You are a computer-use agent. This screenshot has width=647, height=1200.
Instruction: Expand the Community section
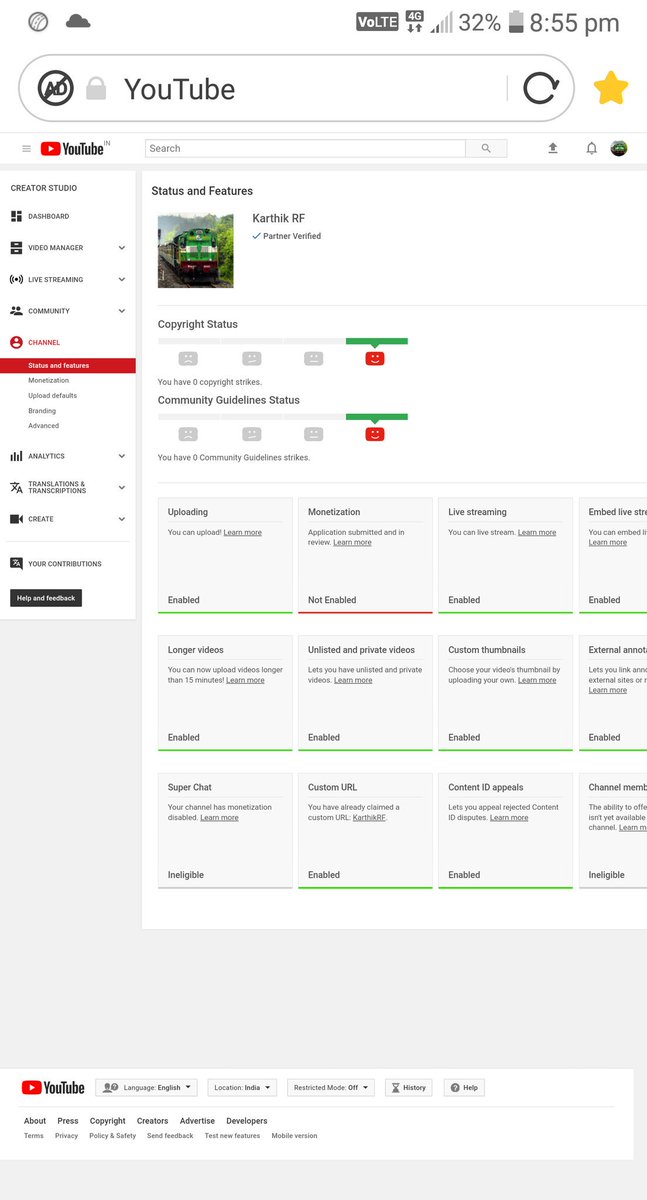[x=122, y=311]
